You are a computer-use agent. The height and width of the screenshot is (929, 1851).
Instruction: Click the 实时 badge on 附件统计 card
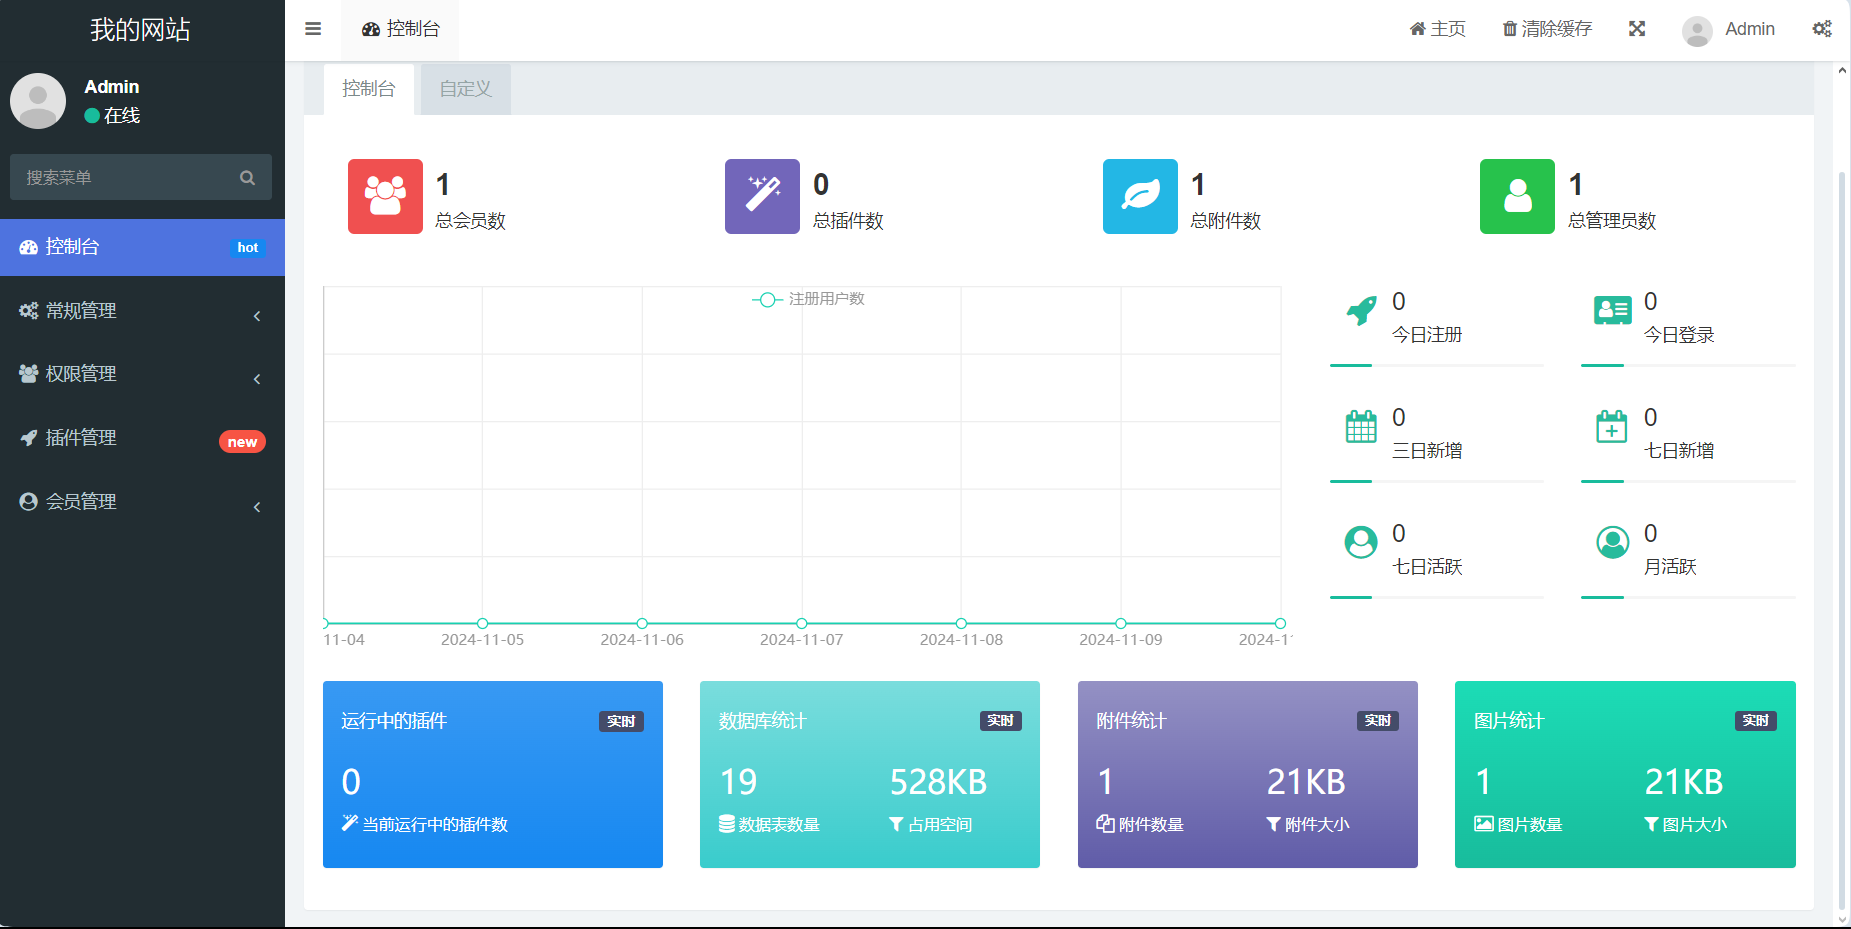1377,721
